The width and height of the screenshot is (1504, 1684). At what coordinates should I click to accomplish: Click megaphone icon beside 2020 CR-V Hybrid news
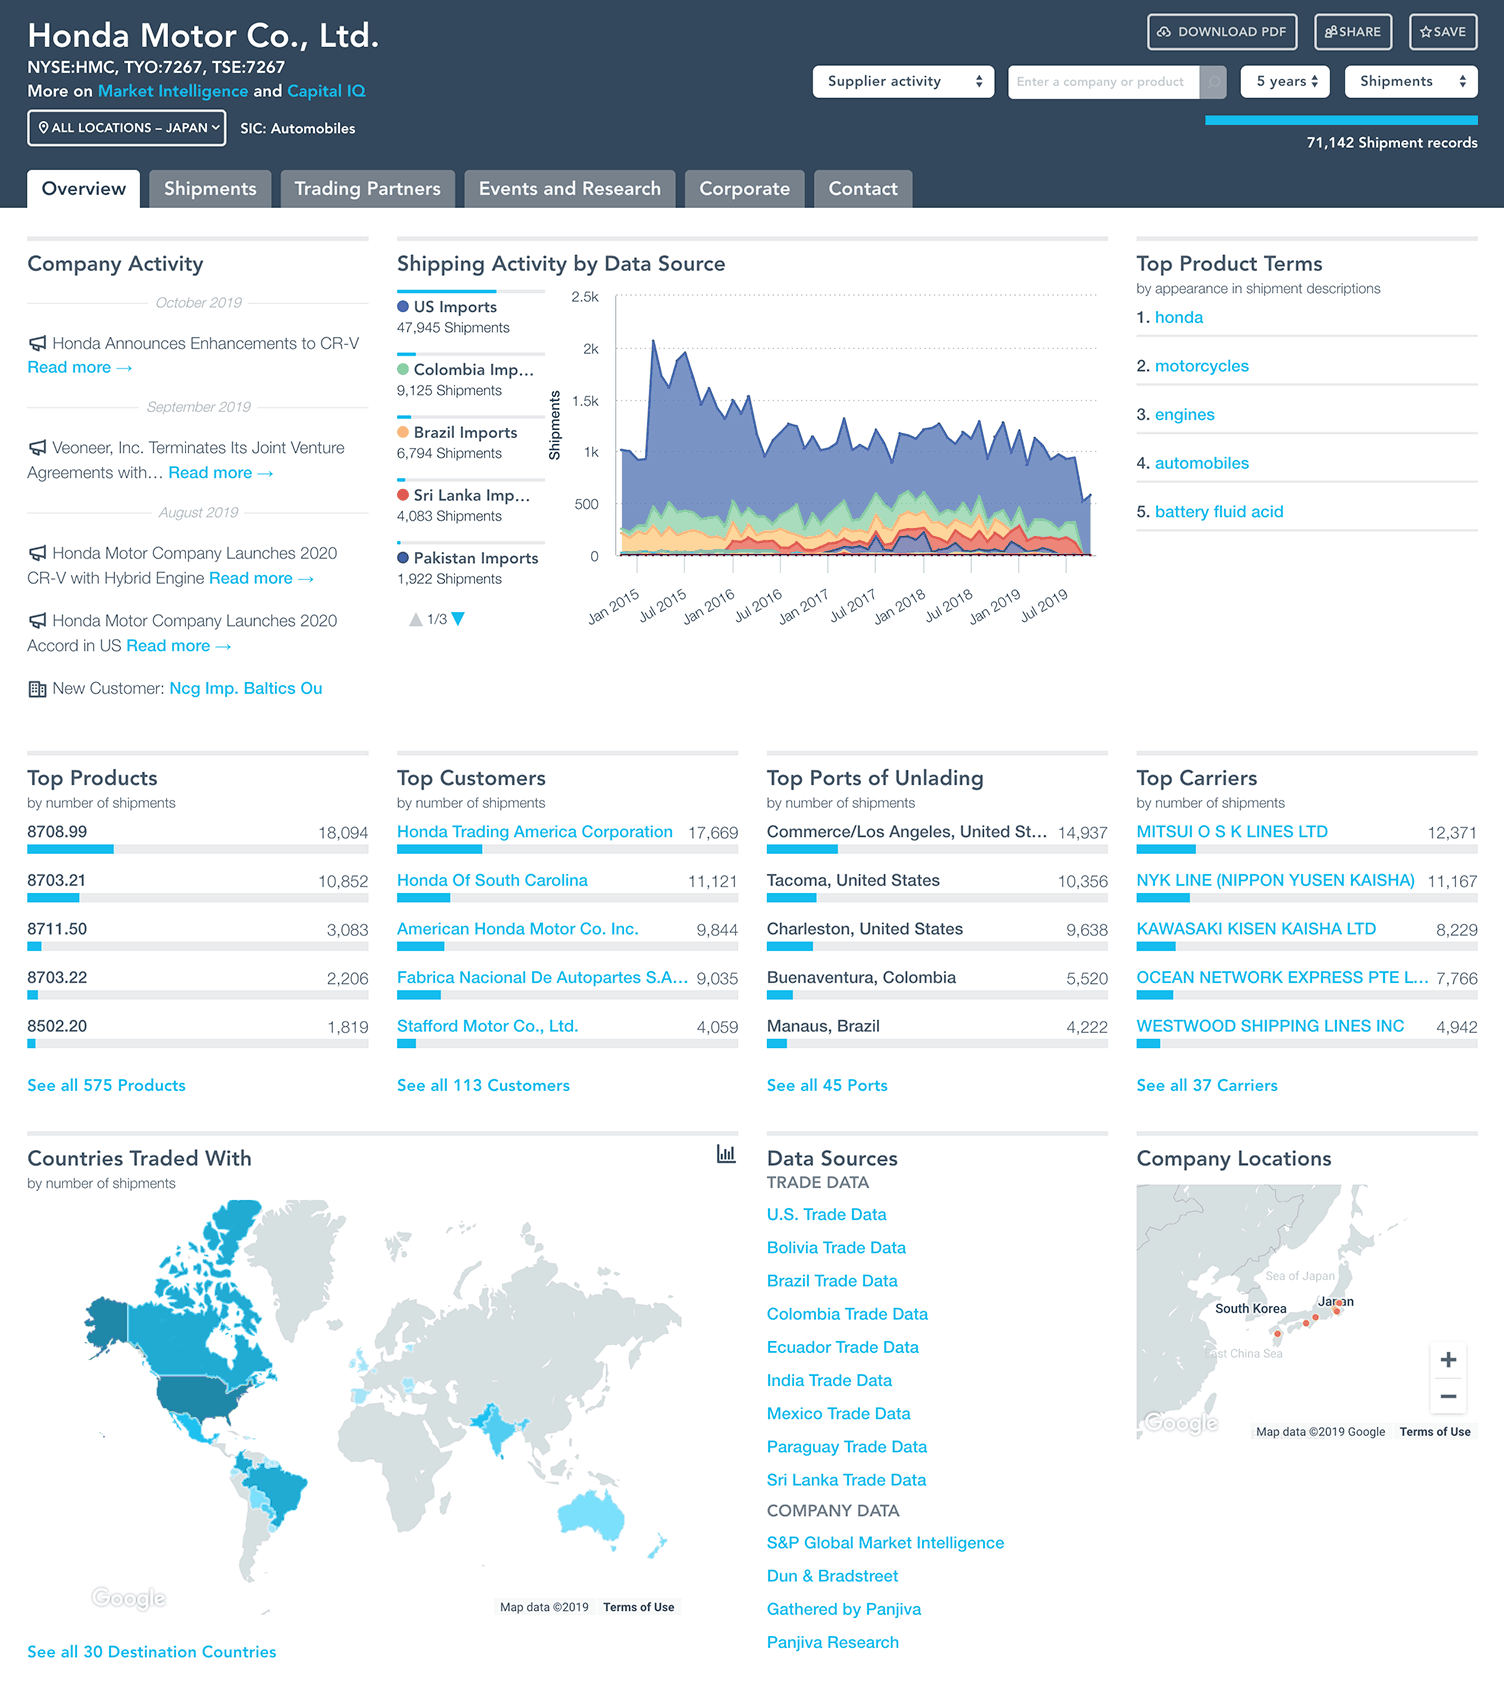[38, 553]
